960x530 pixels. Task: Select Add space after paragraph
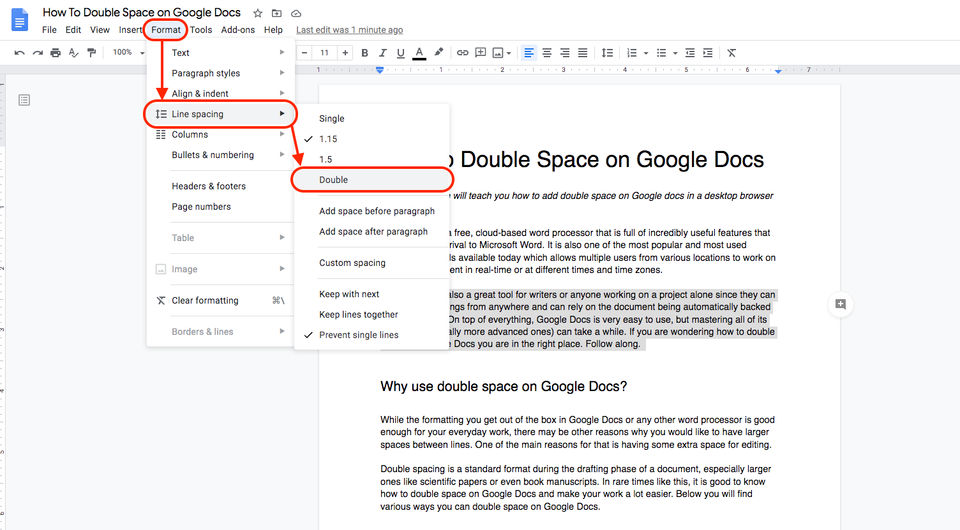pos(372,231)
